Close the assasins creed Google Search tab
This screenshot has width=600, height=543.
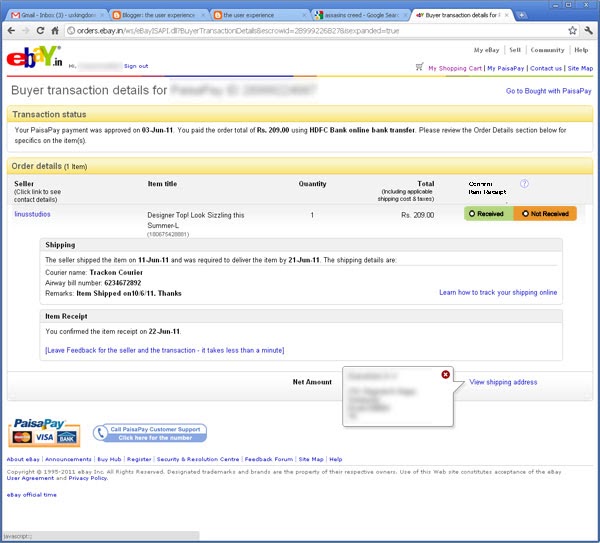coord(405,15)
